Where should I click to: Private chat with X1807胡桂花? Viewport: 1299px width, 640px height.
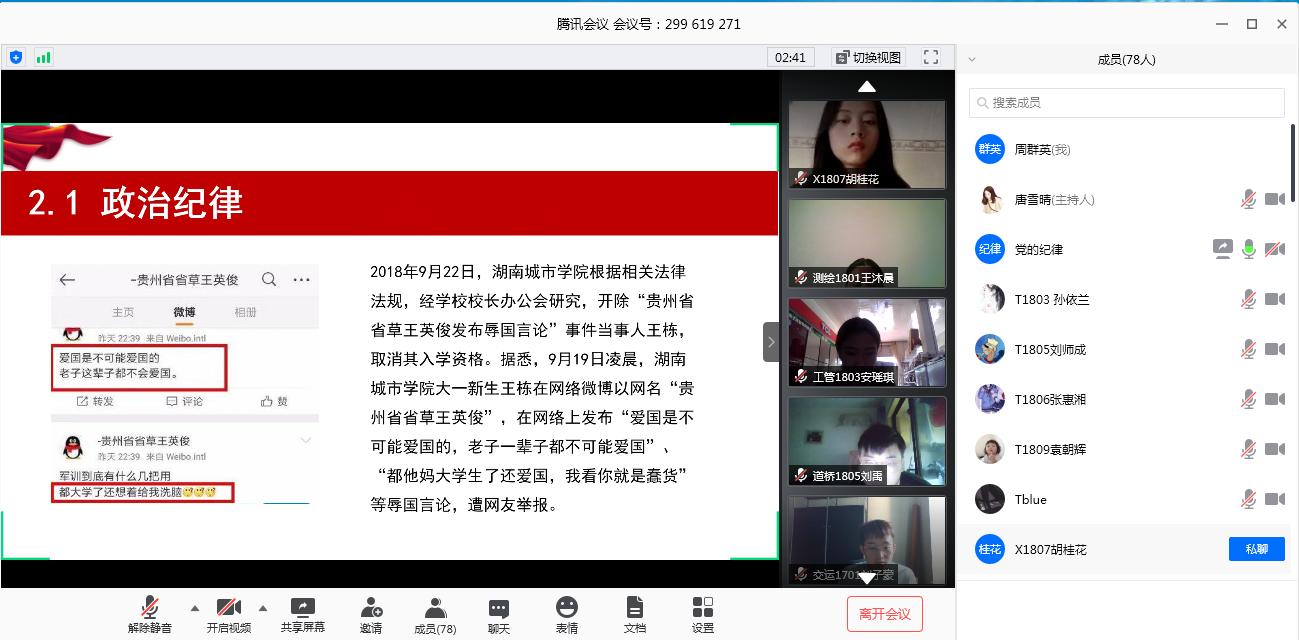pos(1256,549)
